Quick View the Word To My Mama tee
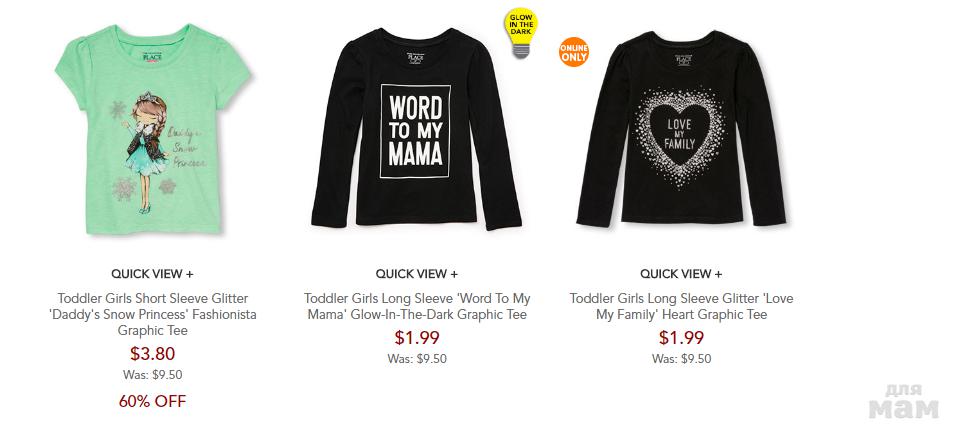The width and height of the screenshot is (954, 433). click(417, 274)
